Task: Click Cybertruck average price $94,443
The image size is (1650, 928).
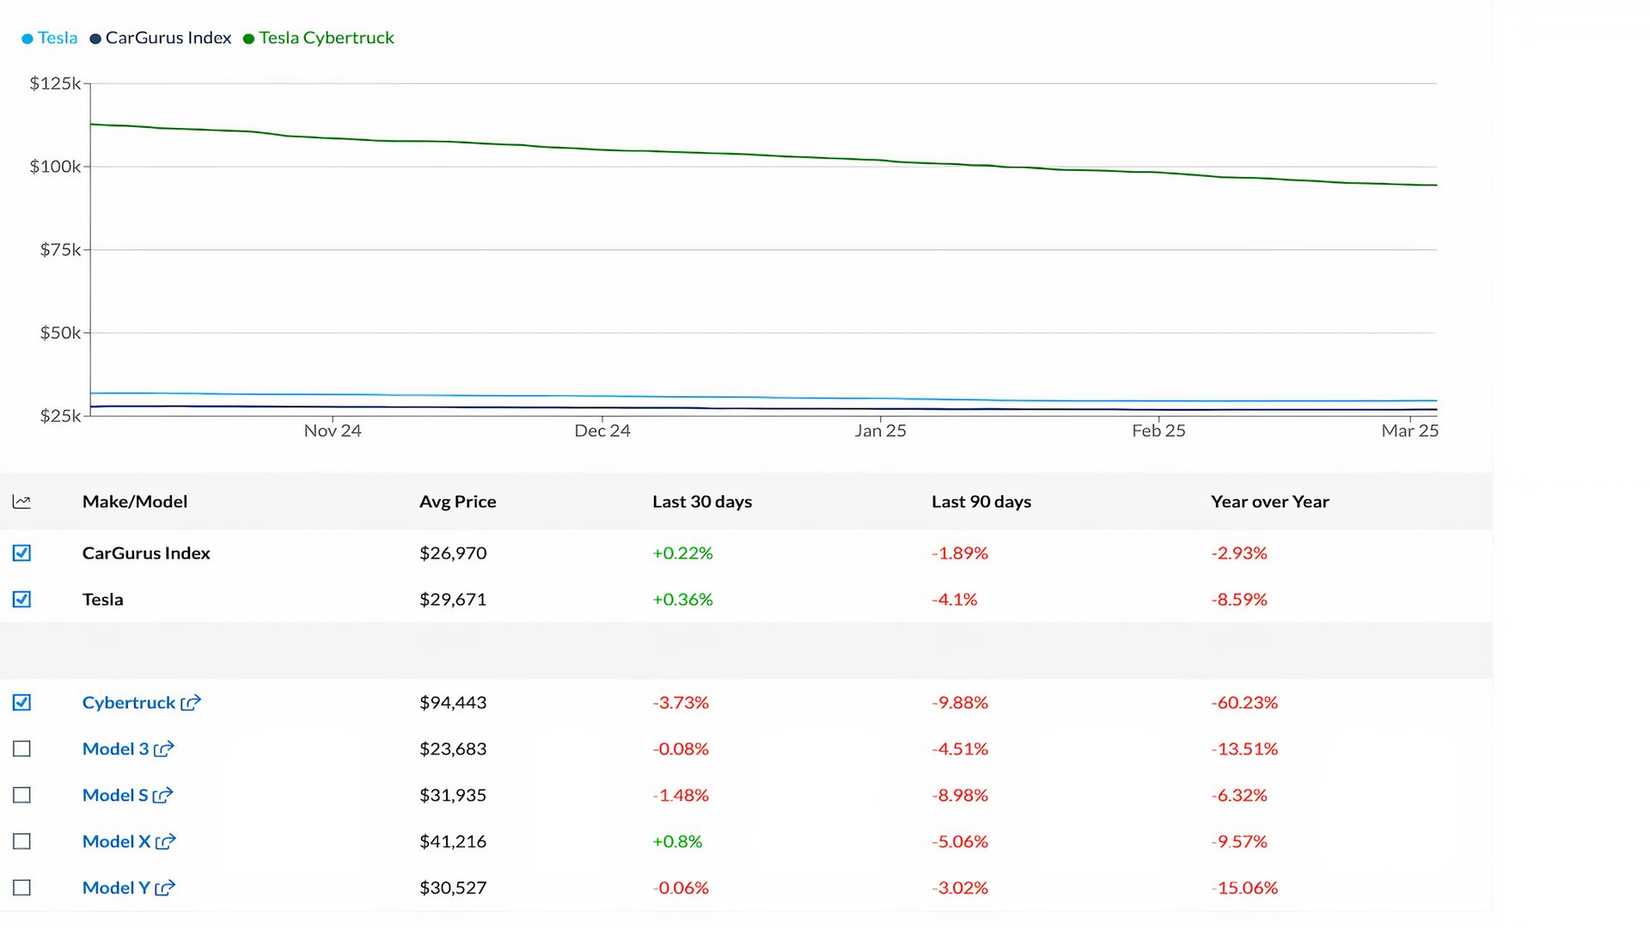Action: tap(453, 703)
